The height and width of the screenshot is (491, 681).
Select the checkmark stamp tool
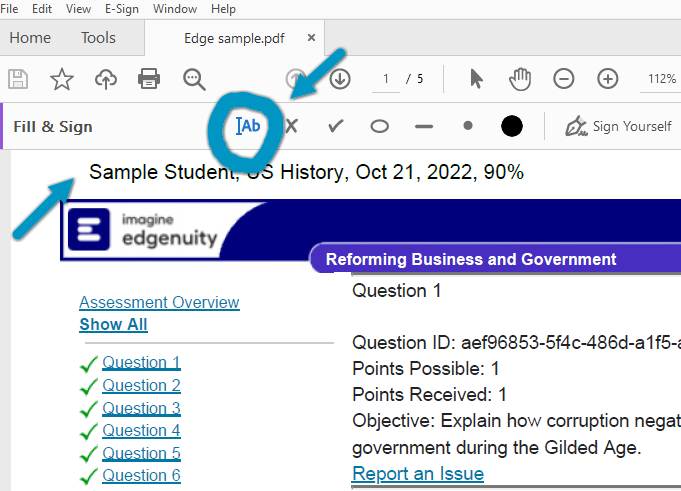336,127
